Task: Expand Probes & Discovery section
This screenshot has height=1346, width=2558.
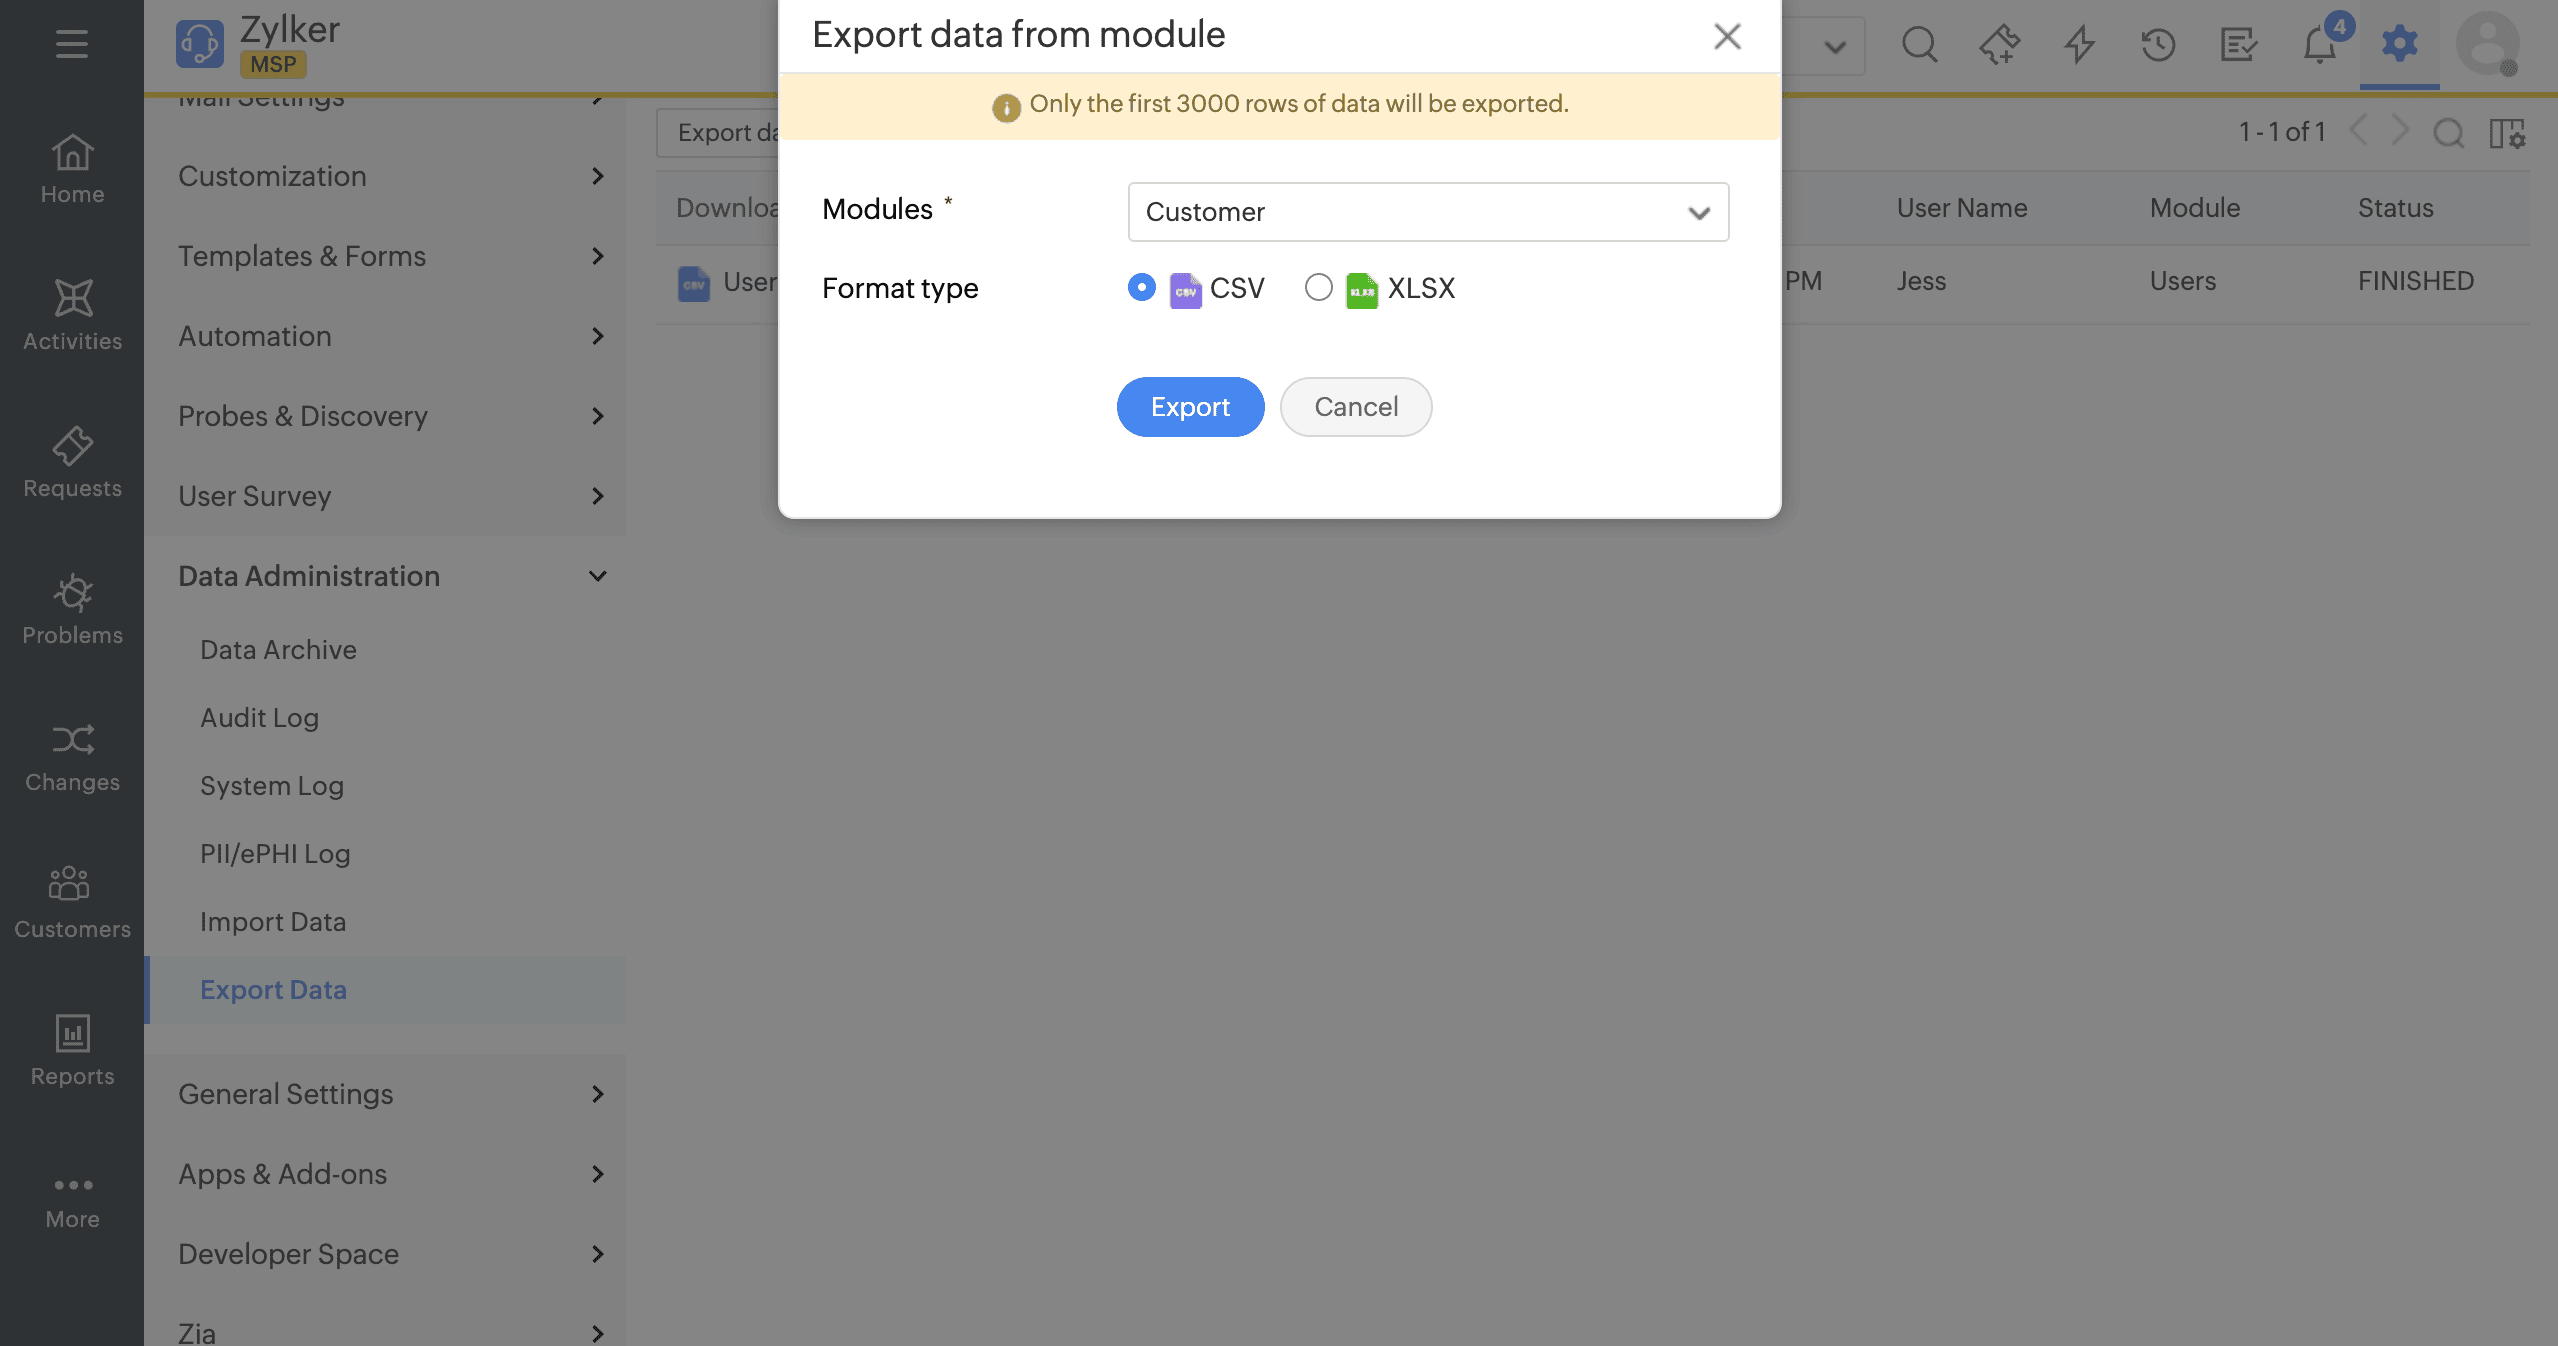Action: pyautogui.click(x=597, y=416)
